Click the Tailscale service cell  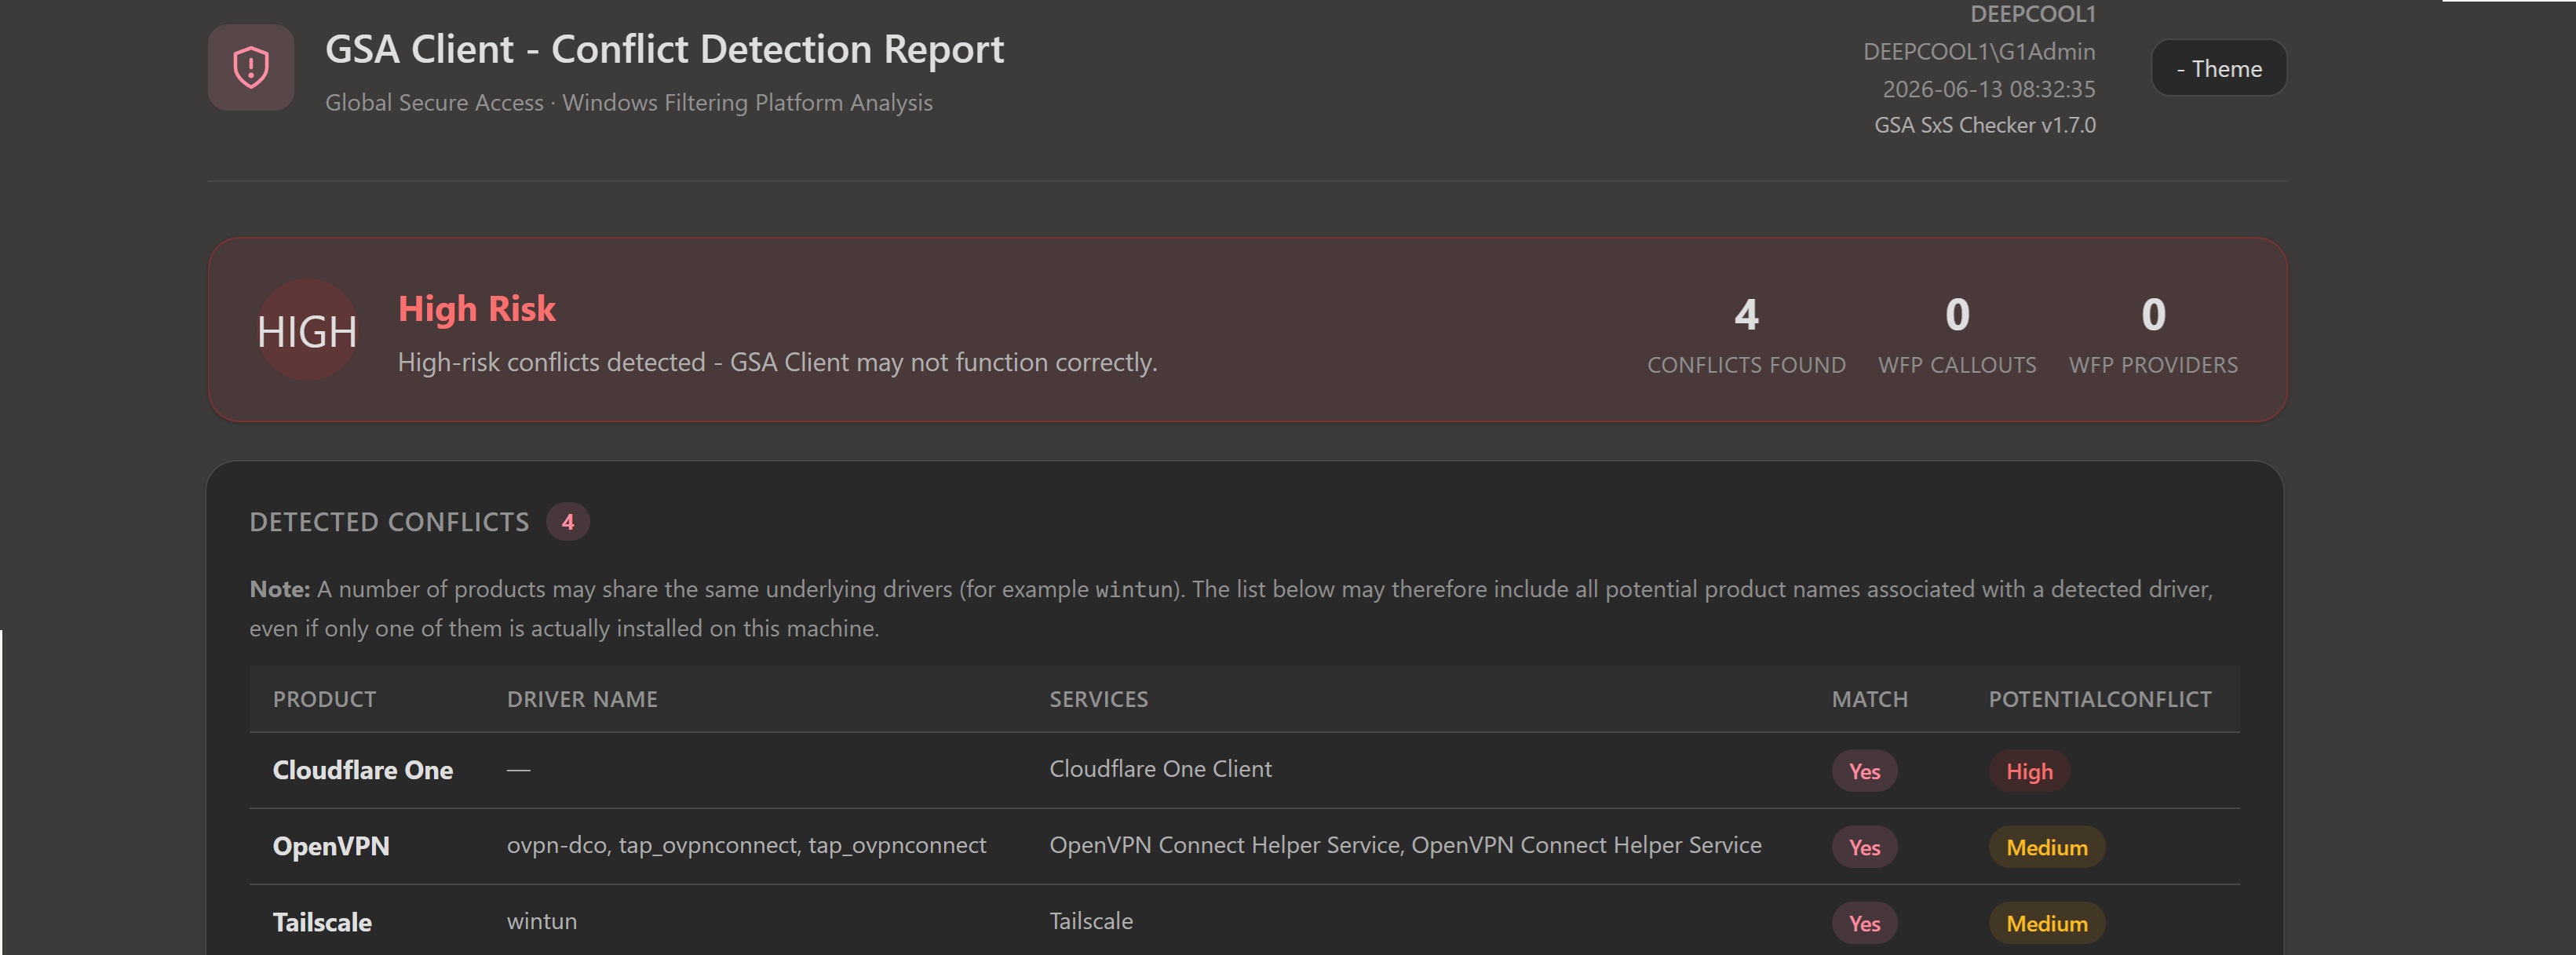pos(1091,921)
